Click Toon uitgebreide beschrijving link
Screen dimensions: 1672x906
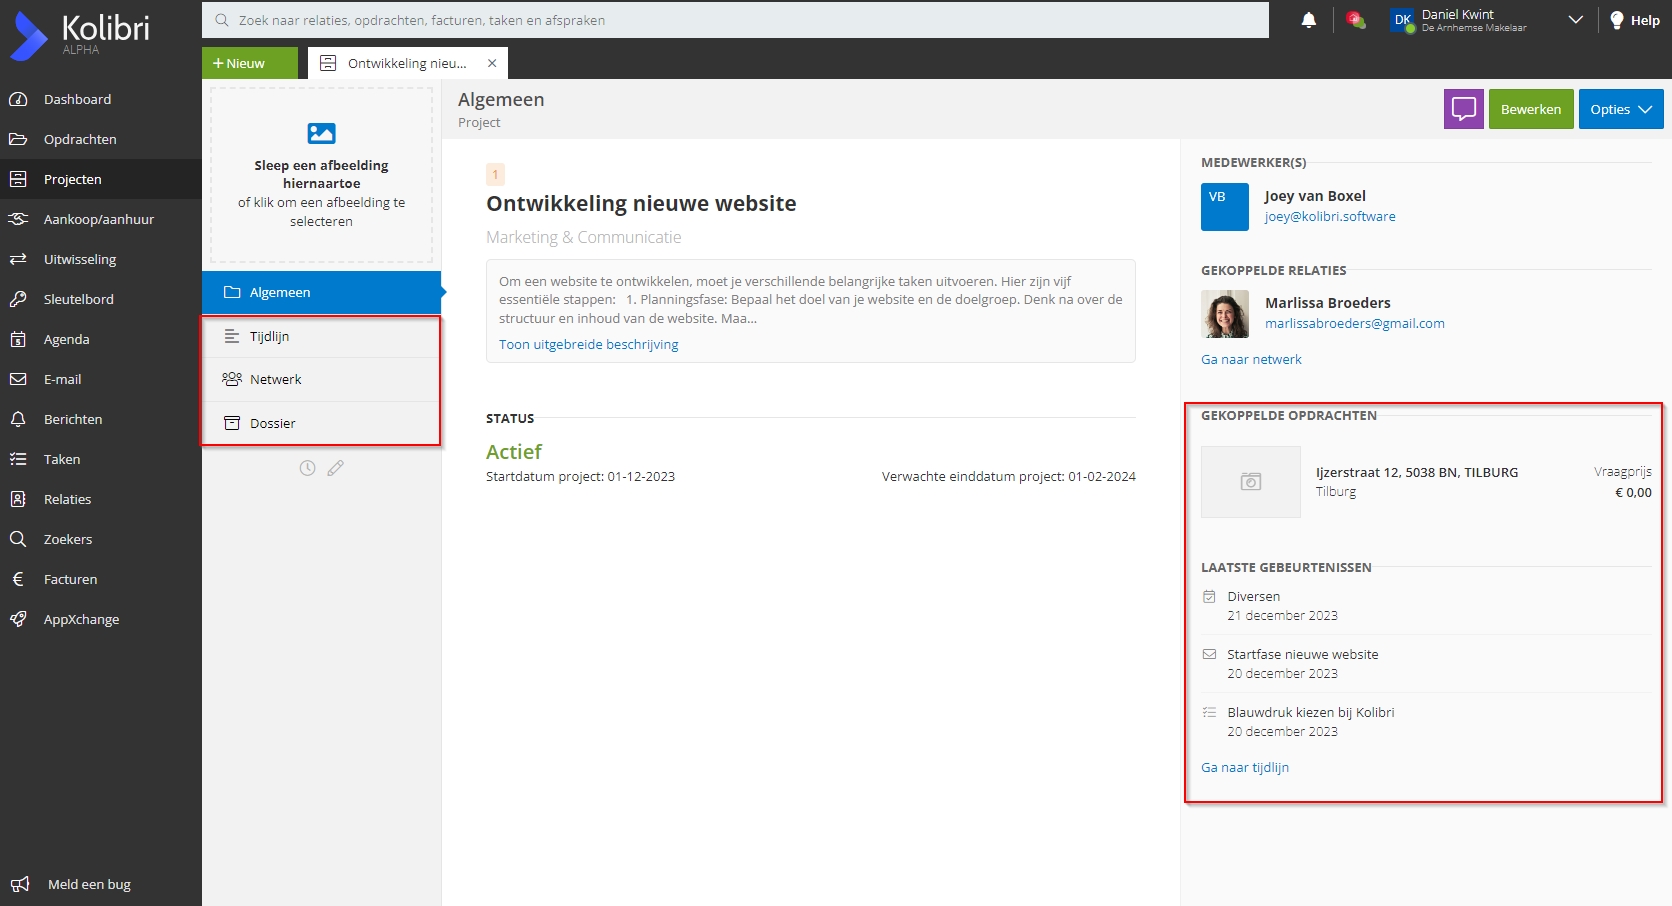click(x=588, y=344)
